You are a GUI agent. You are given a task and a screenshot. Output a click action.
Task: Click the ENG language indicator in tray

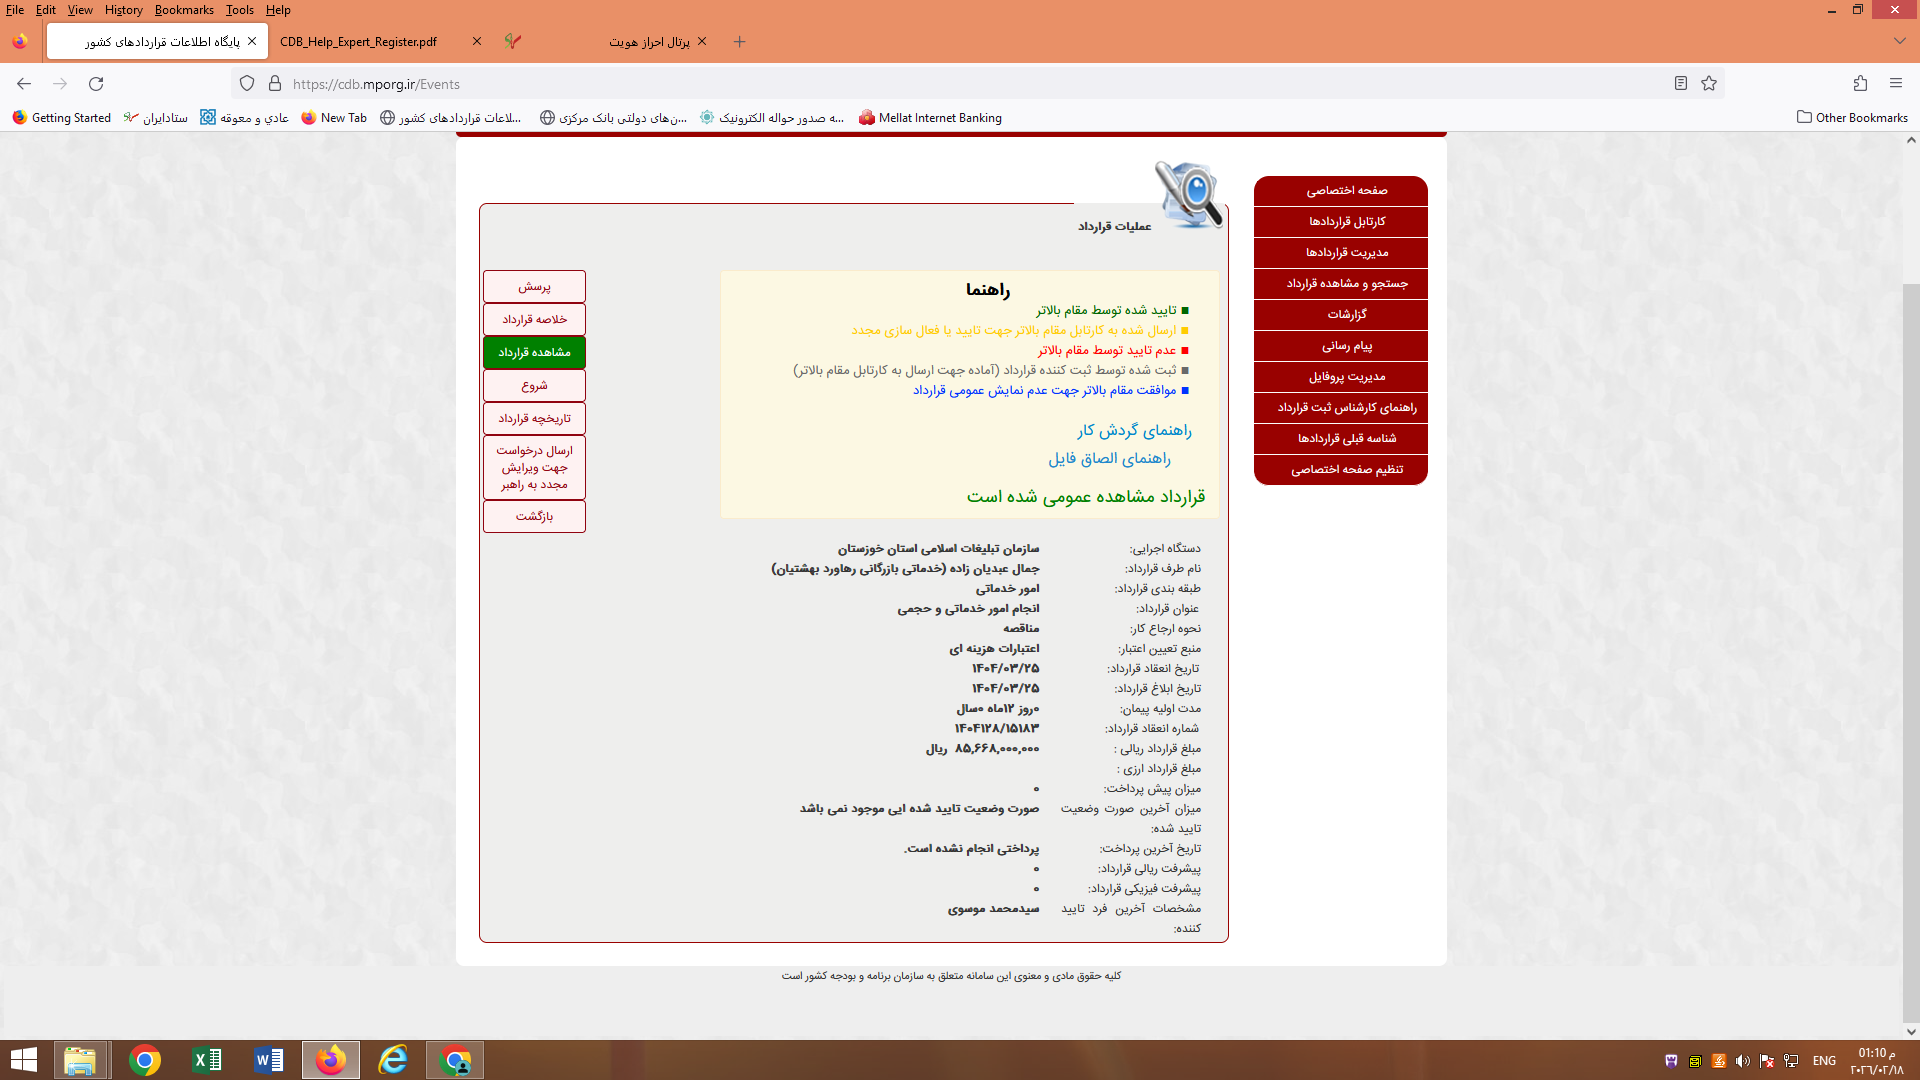pos(1824,1061)
